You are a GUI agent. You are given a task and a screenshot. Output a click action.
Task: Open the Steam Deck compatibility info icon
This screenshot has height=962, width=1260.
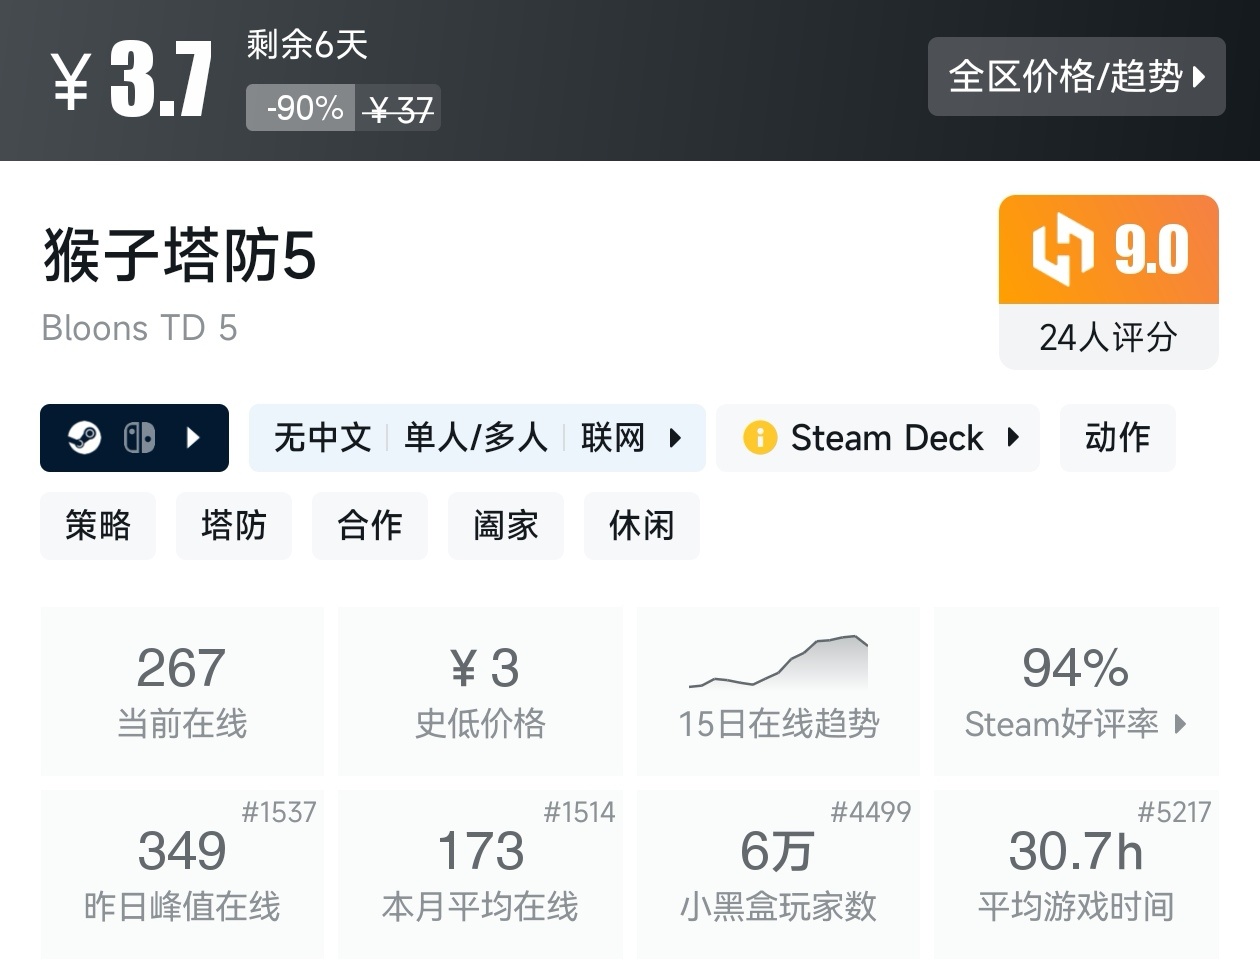(760, 437)
